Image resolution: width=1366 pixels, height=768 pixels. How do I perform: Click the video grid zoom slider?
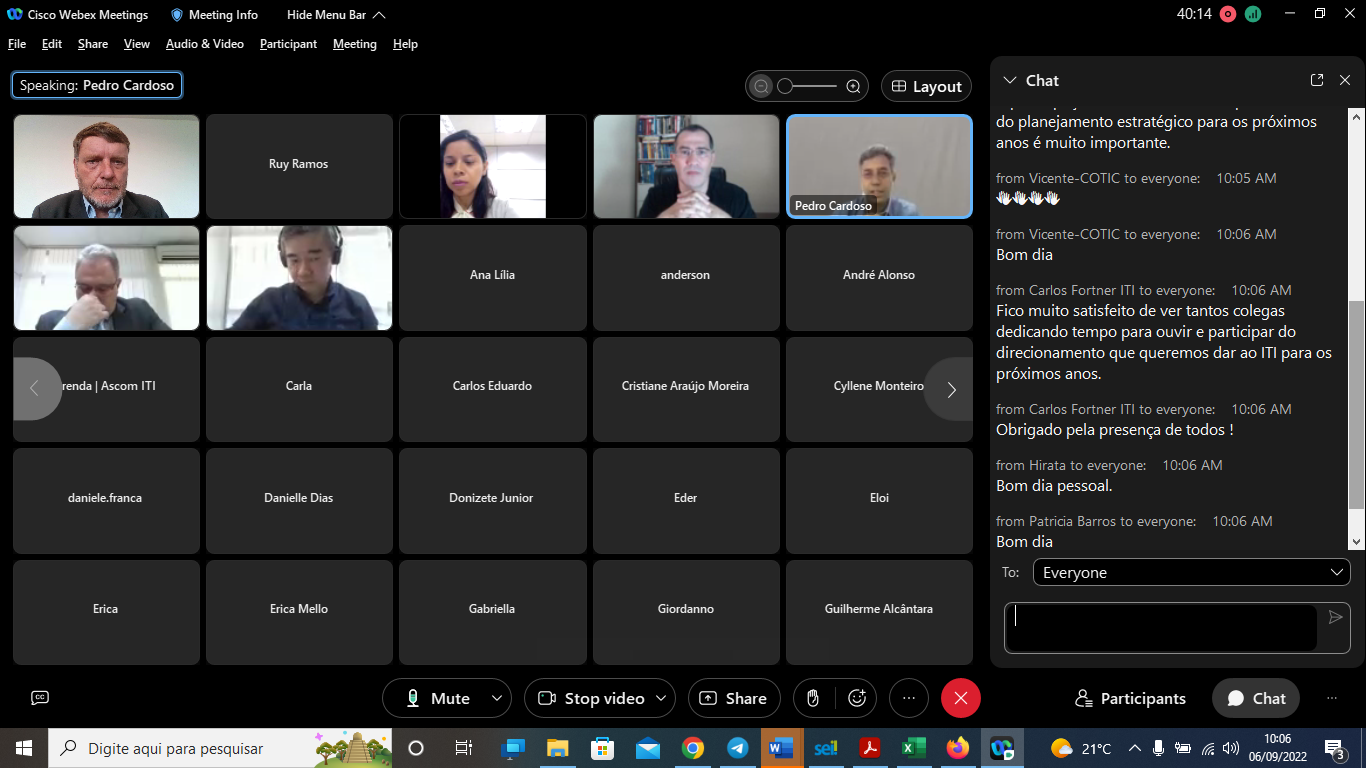[807, 87]
